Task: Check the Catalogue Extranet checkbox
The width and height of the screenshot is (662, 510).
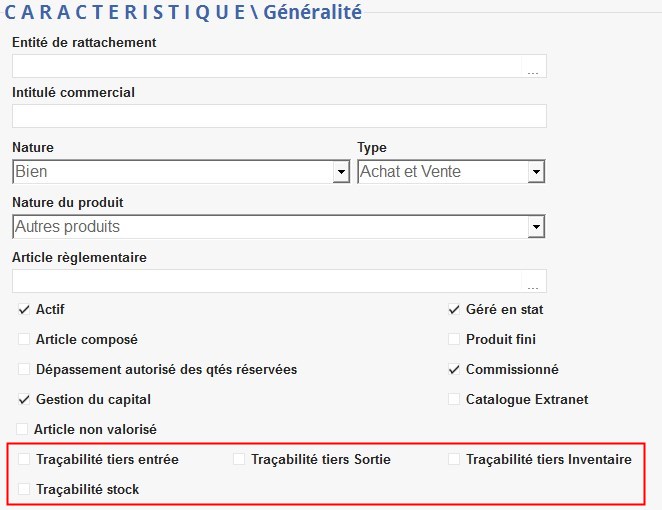Action: 454,400
